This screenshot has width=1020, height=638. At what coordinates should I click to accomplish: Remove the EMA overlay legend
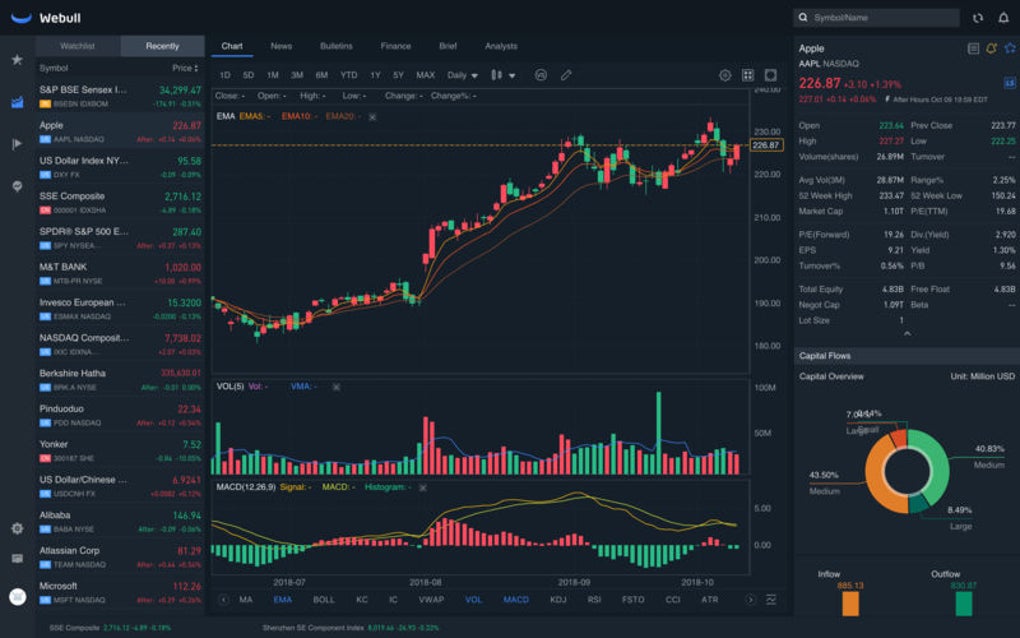(372, 117)
